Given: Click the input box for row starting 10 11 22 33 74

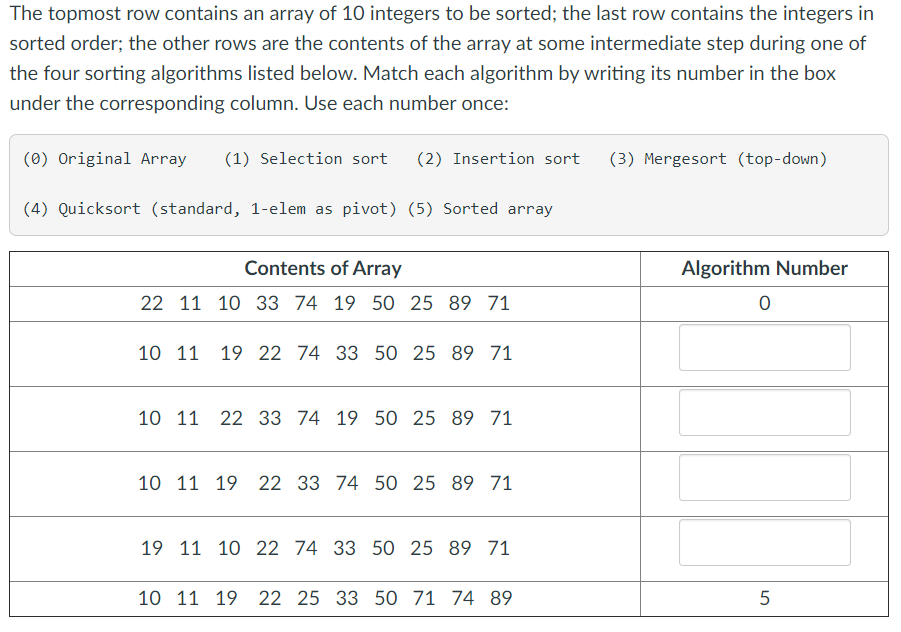Looking at the screenshot, I should tap(764, 412).
